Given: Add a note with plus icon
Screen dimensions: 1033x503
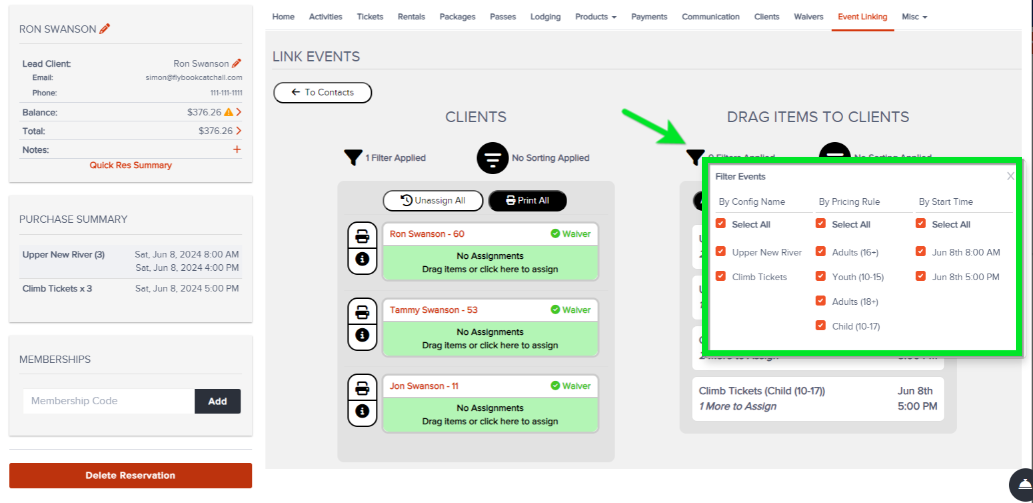Looking at the screenshot, I should tap(237, 149).
